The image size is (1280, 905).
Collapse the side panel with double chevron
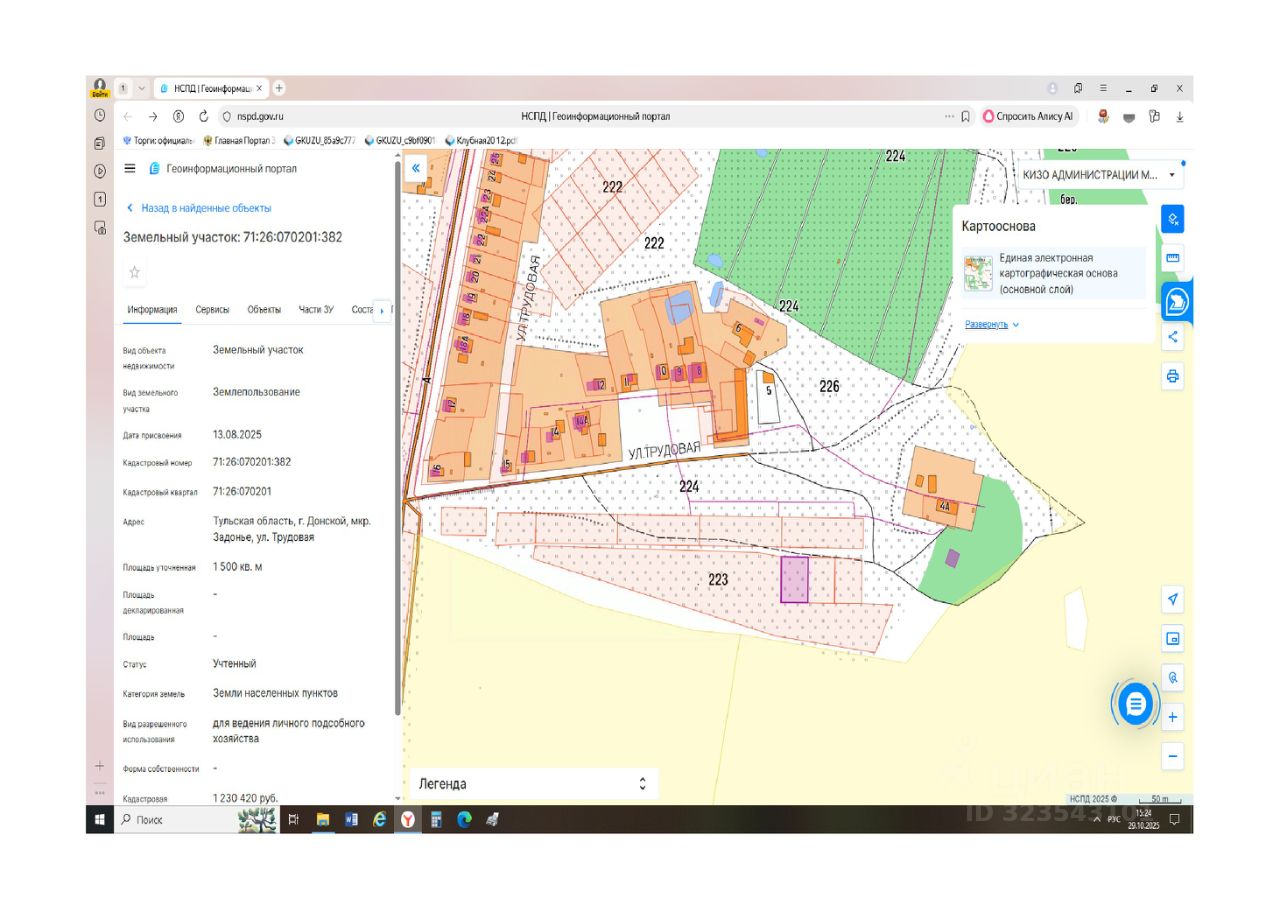[x=416, y=169]
